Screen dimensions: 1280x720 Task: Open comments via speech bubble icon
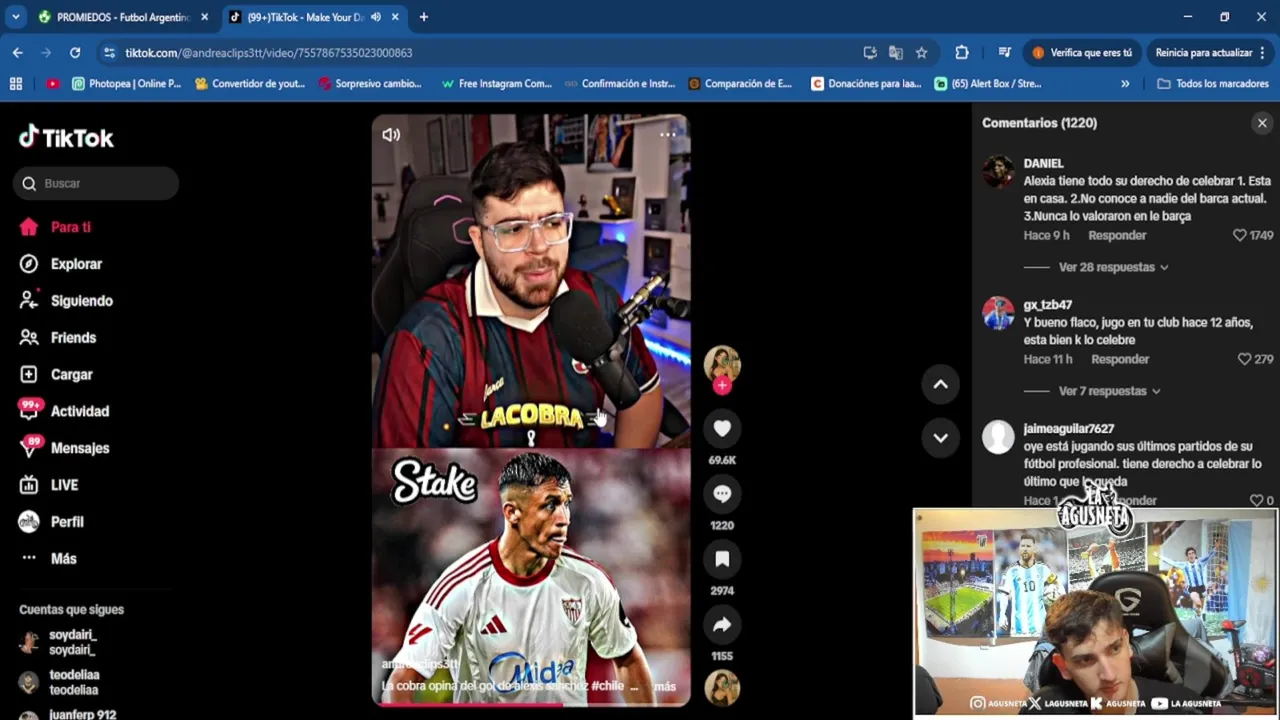click(722, 494)
